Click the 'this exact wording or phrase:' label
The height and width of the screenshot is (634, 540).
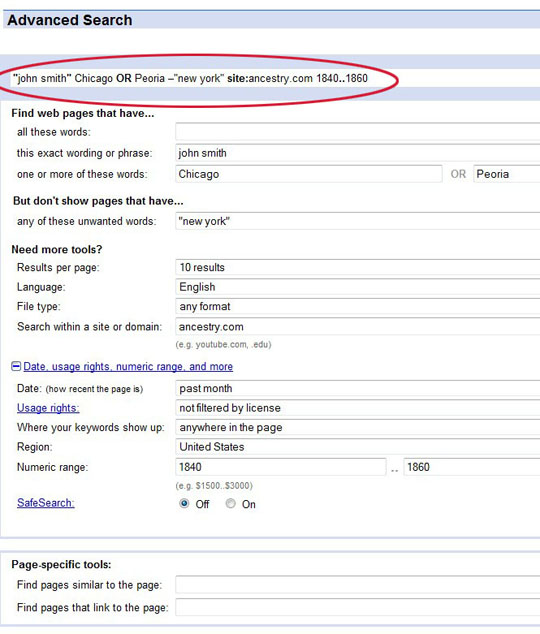click(x=84, y=153)
